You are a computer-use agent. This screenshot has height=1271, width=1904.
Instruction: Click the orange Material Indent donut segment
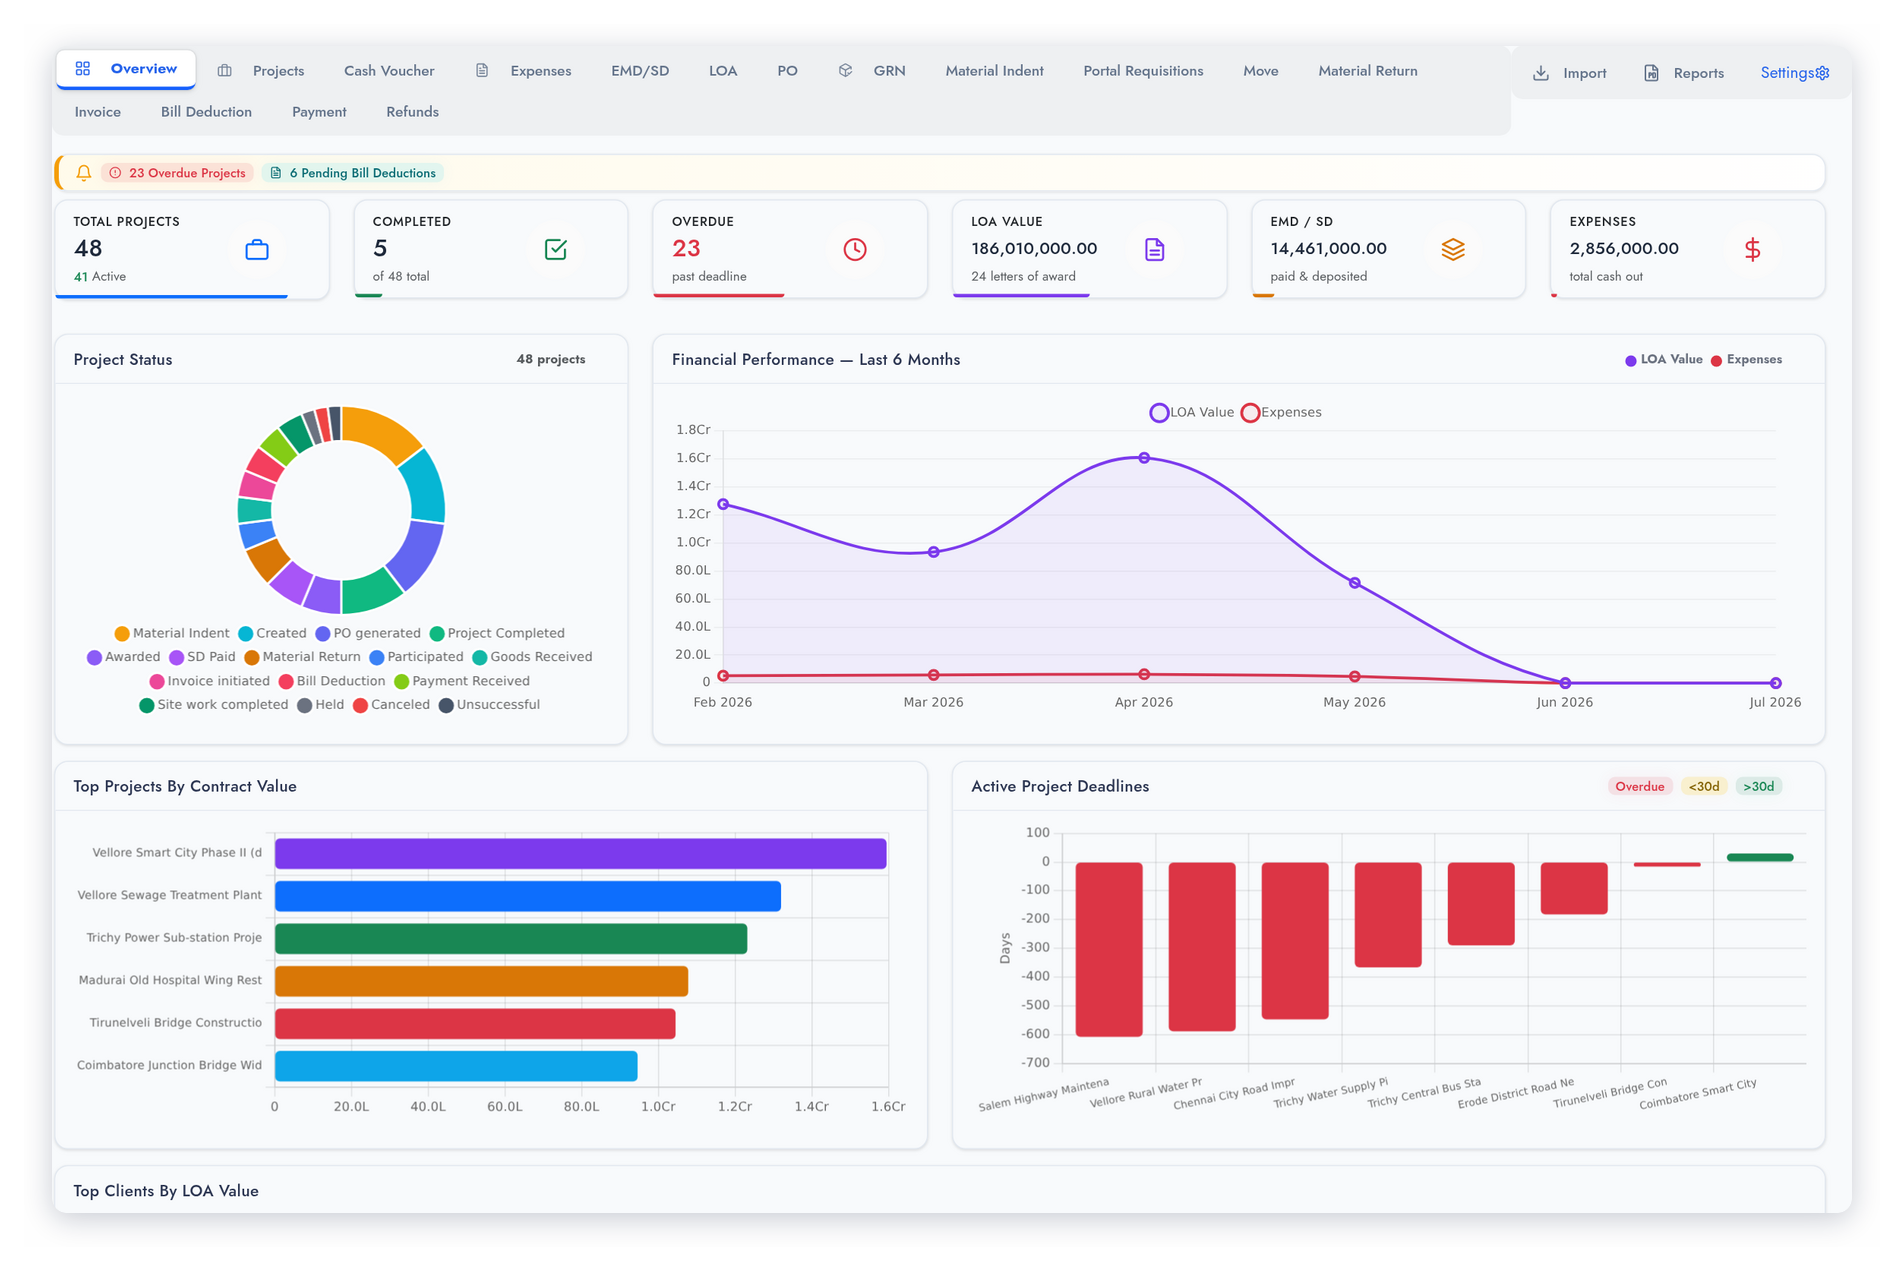coord(384,432)
